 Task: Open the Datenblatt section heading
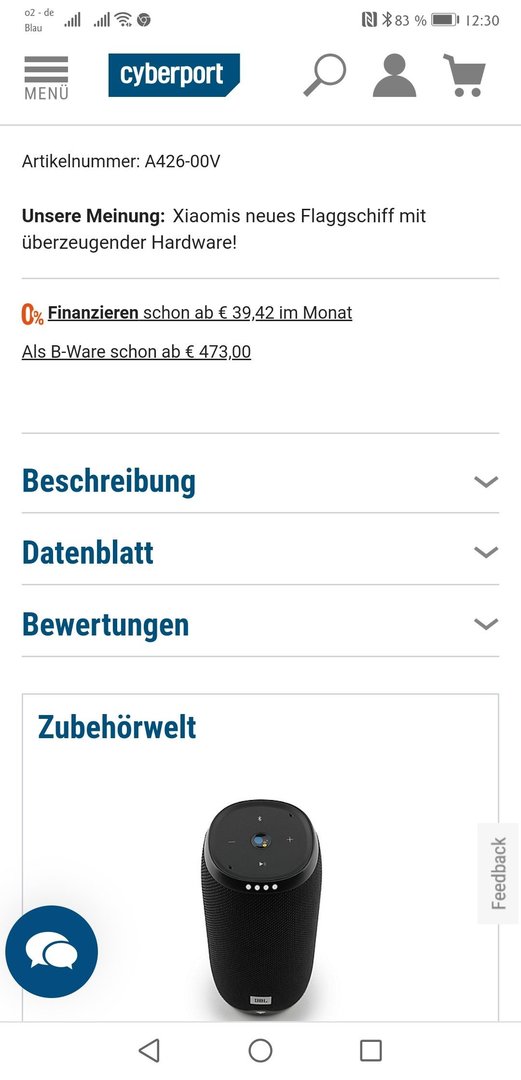coord(88,552)
